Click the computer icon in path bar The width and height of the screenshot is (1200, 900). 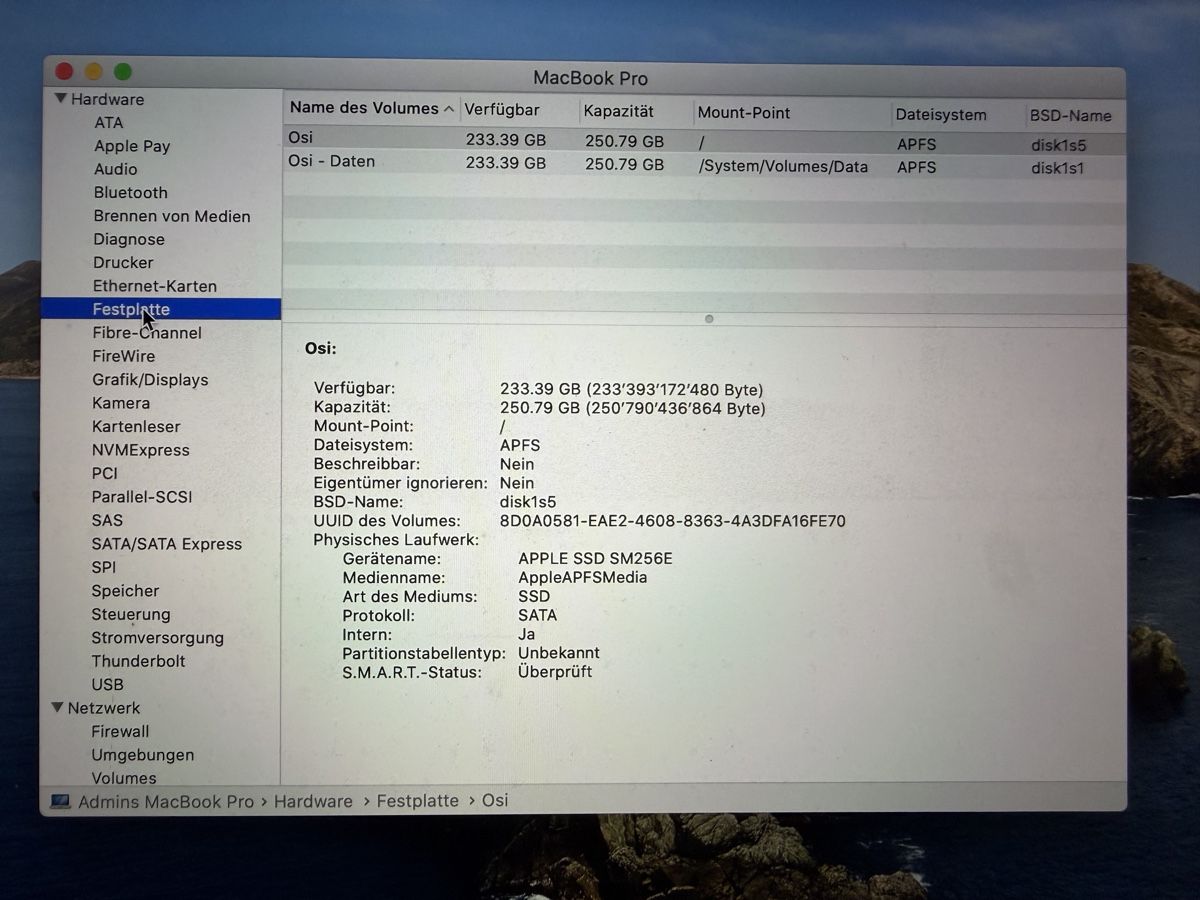point(60,802)
